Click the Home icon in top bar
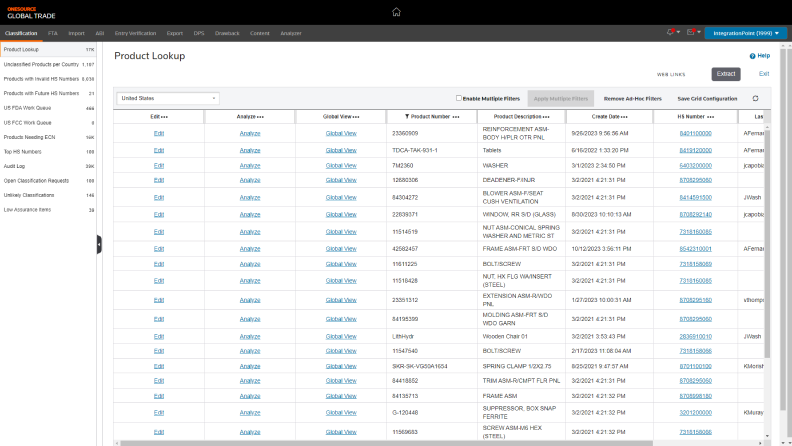This screenshot has width=792, height=446. (396, 12)
